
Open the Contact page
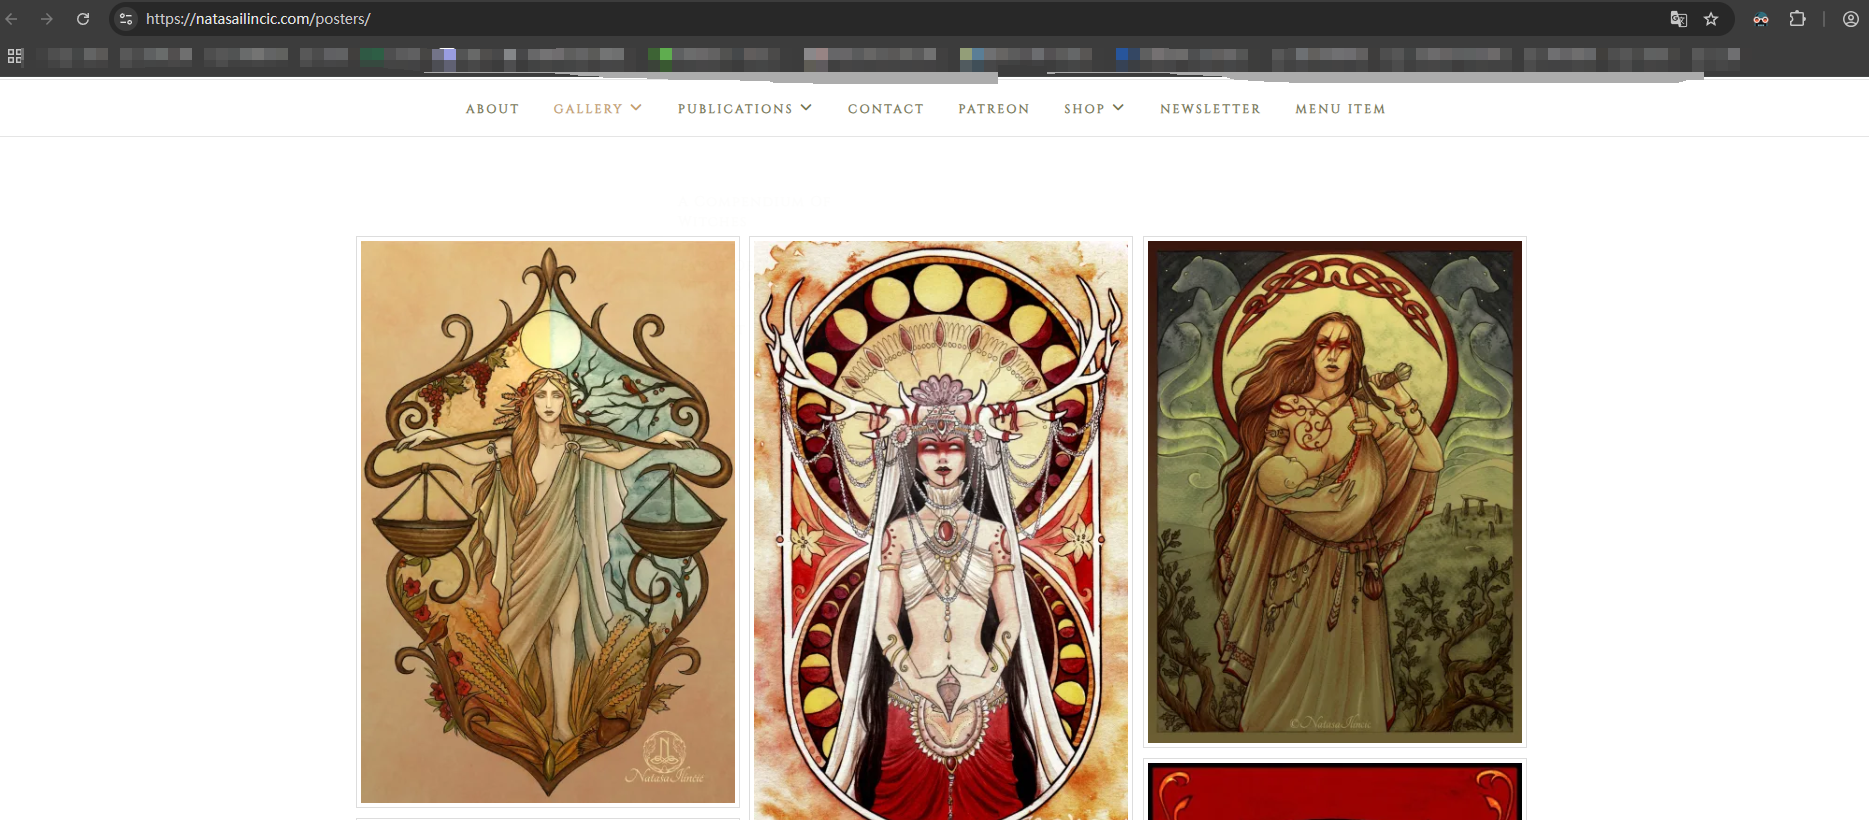click(885, 109)
